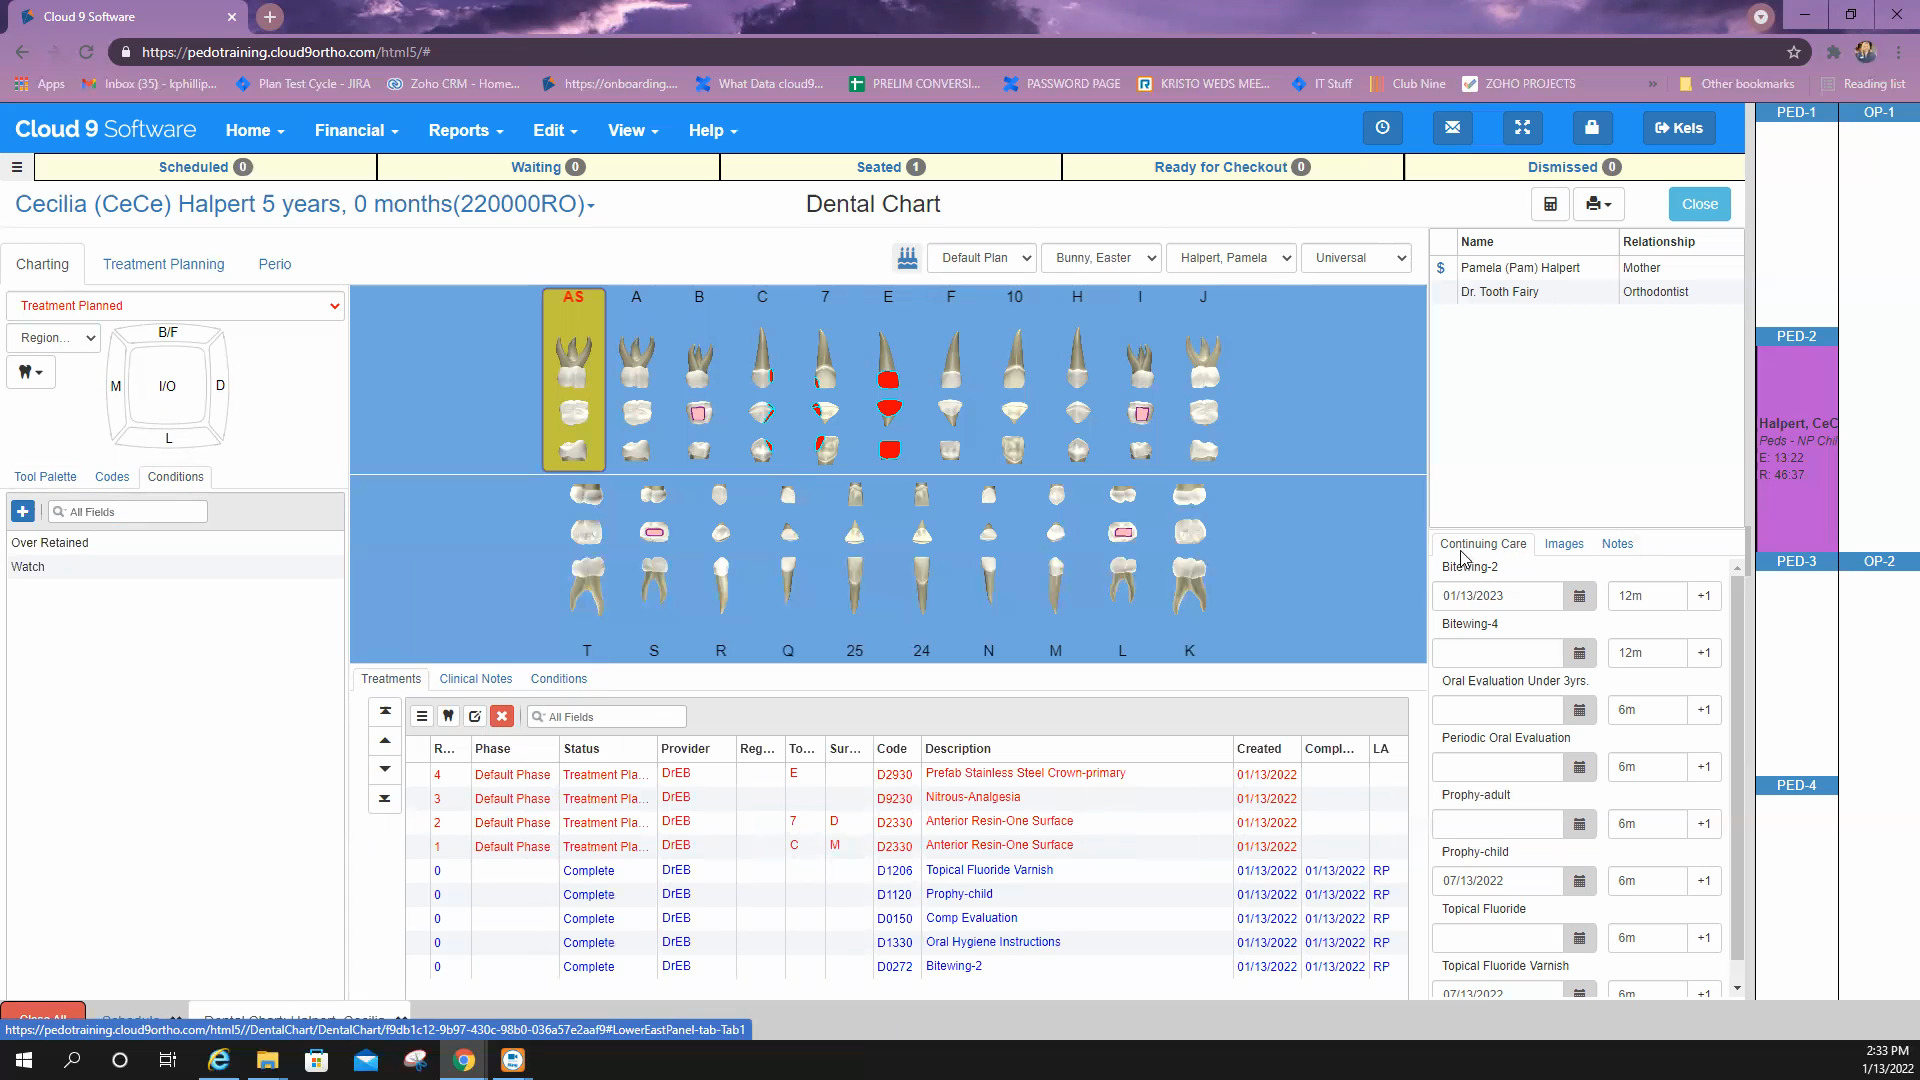Open the Universal numbering dropdown
The width and height of the screenshot is (1920, 1080).
(x=1356, y=258)
